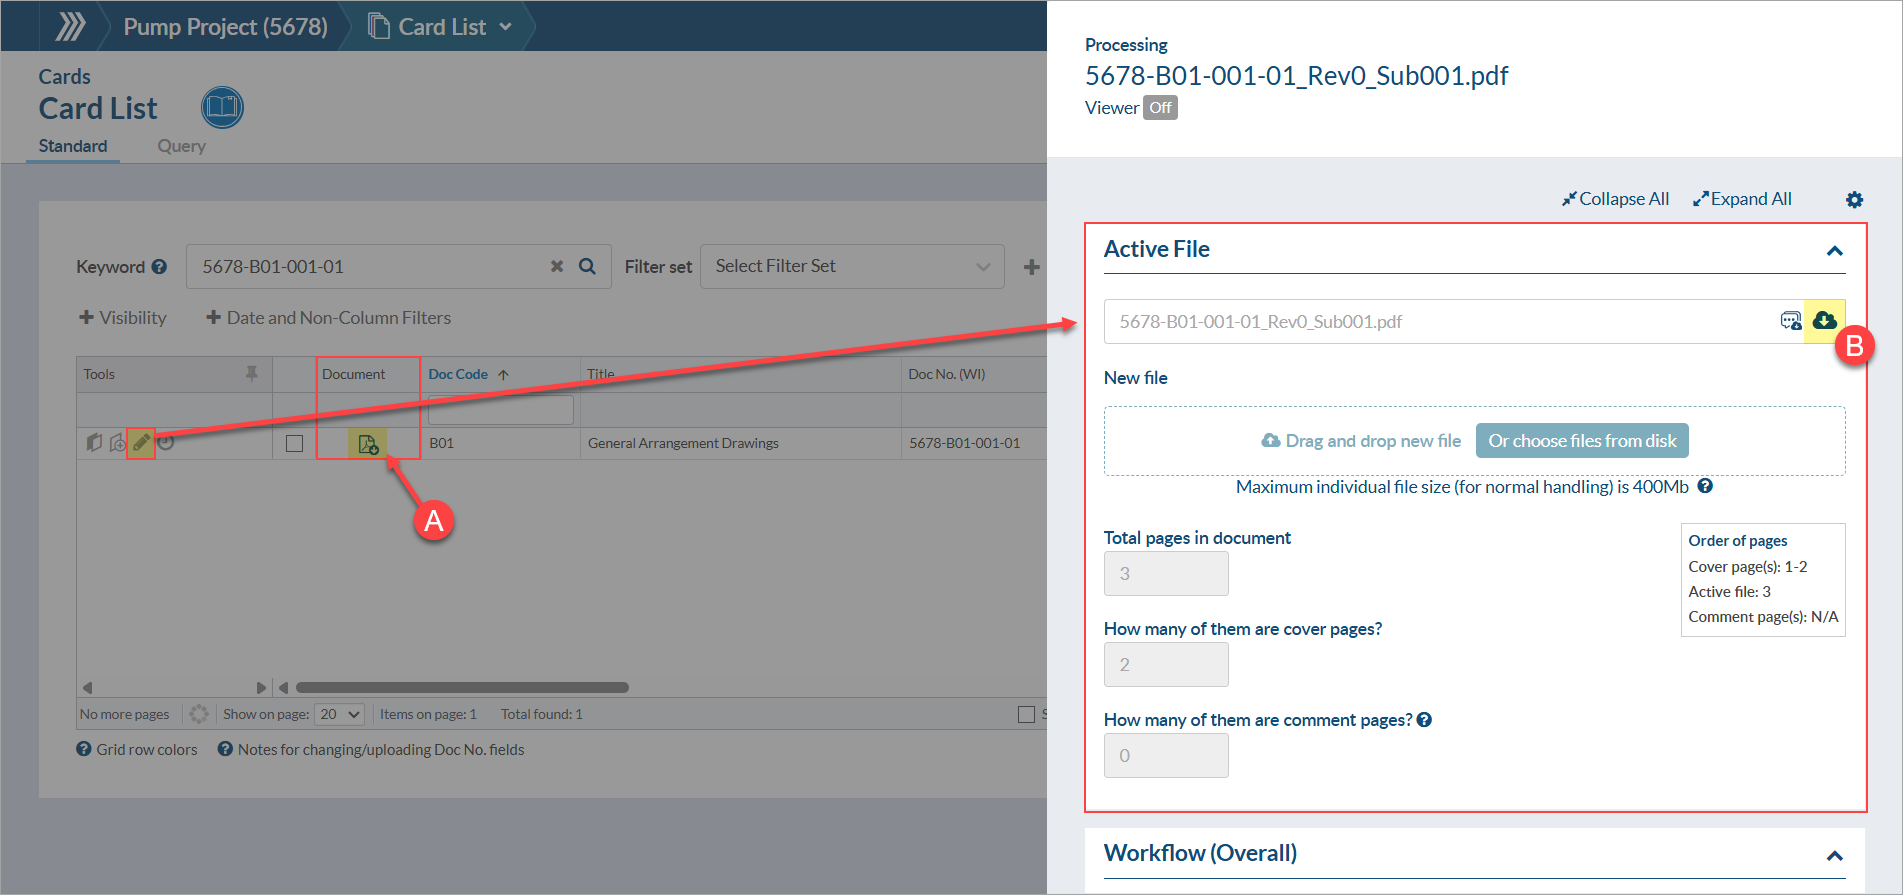Sort by the Doc Code column header
The image size is (1903, 895).
click(458, 374)
